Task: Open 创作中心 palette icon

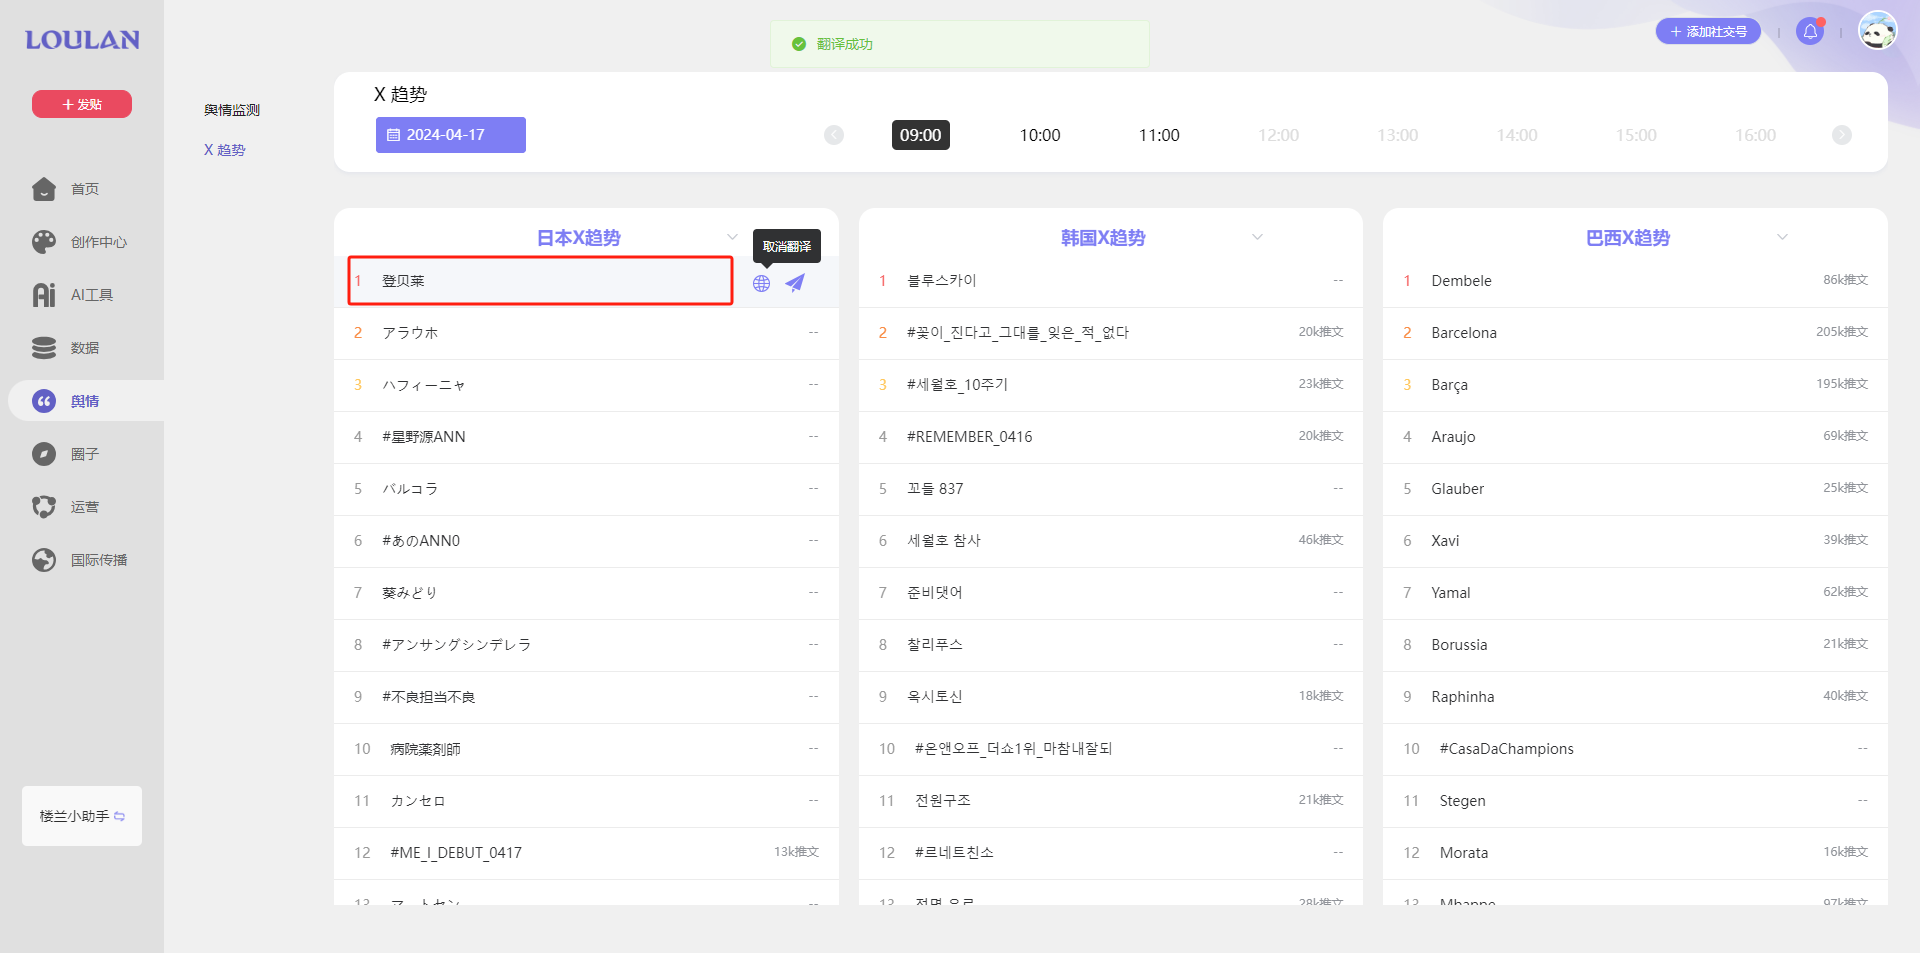Action: (x=44, y=242)
